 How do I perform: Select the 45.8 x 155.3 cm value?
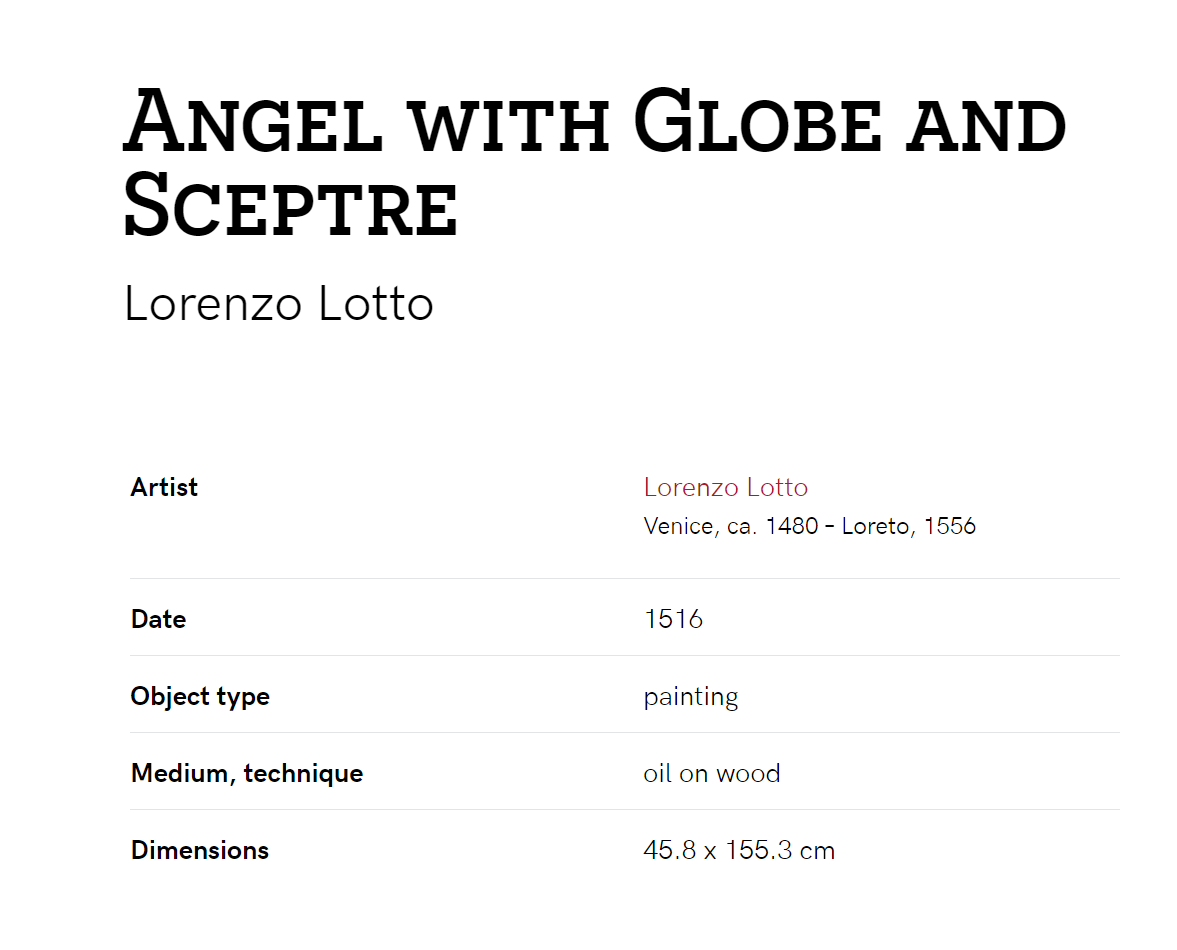click(739, 850)
